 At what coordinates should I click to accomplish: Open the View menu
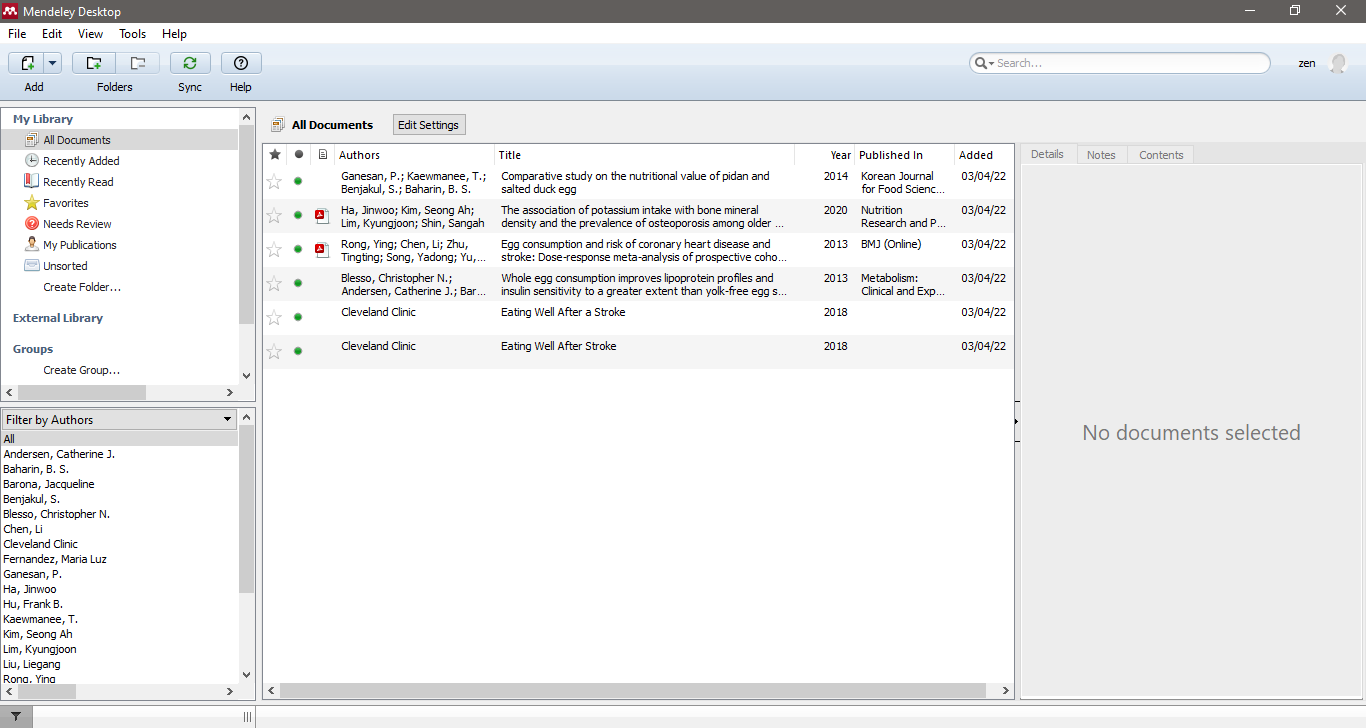(90, 34)
